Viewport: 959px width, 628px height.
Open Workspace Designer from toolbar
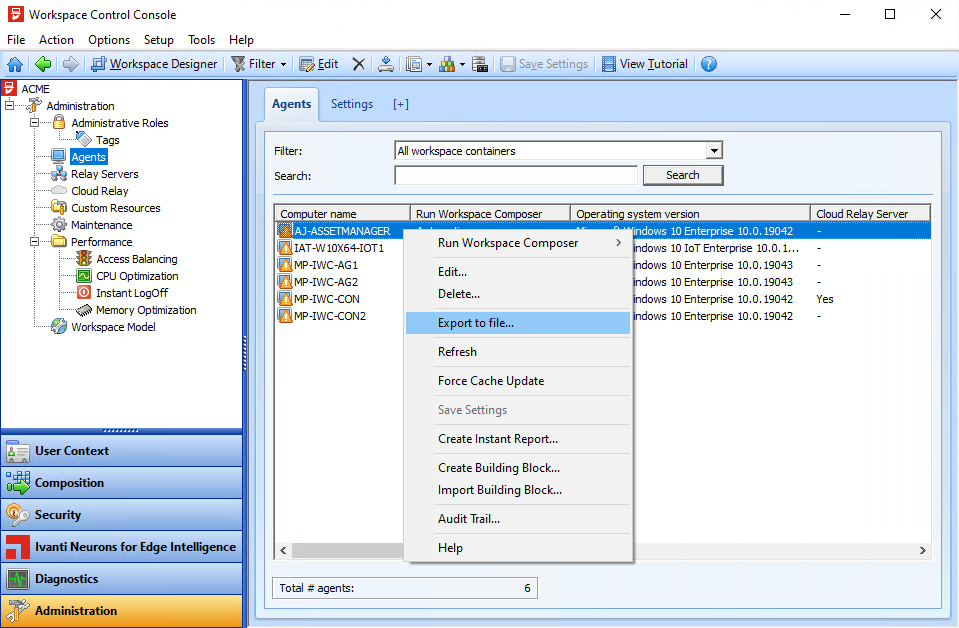tap(154, 64)
